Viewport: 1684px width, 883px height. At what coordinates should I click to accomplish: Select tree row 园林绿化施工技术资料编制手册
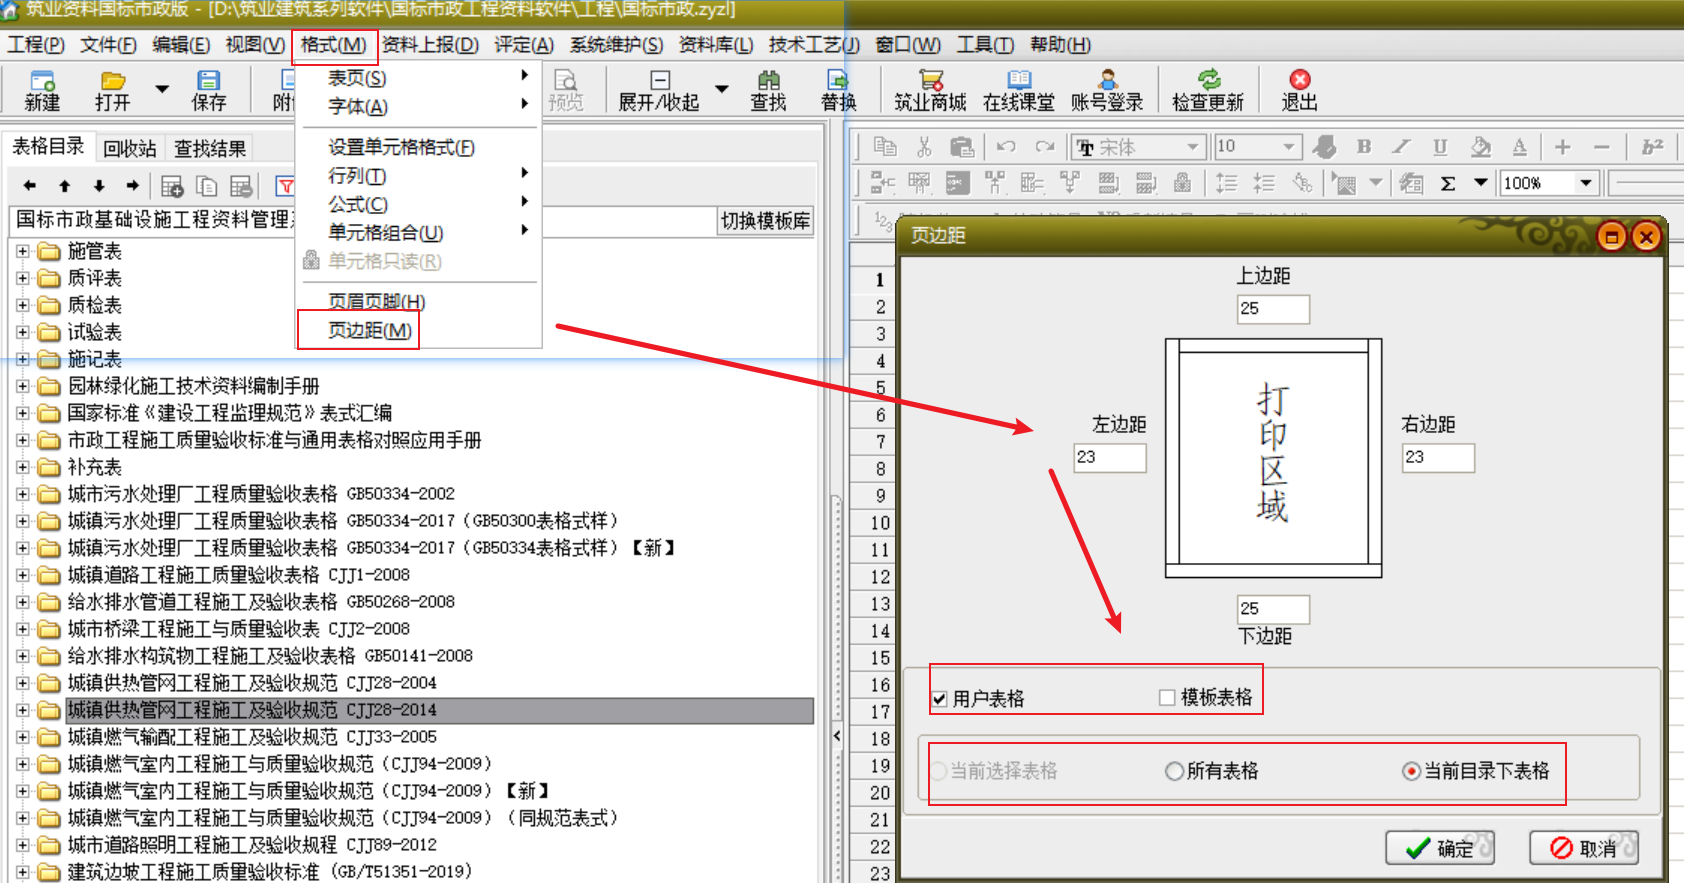click(193, 386)
